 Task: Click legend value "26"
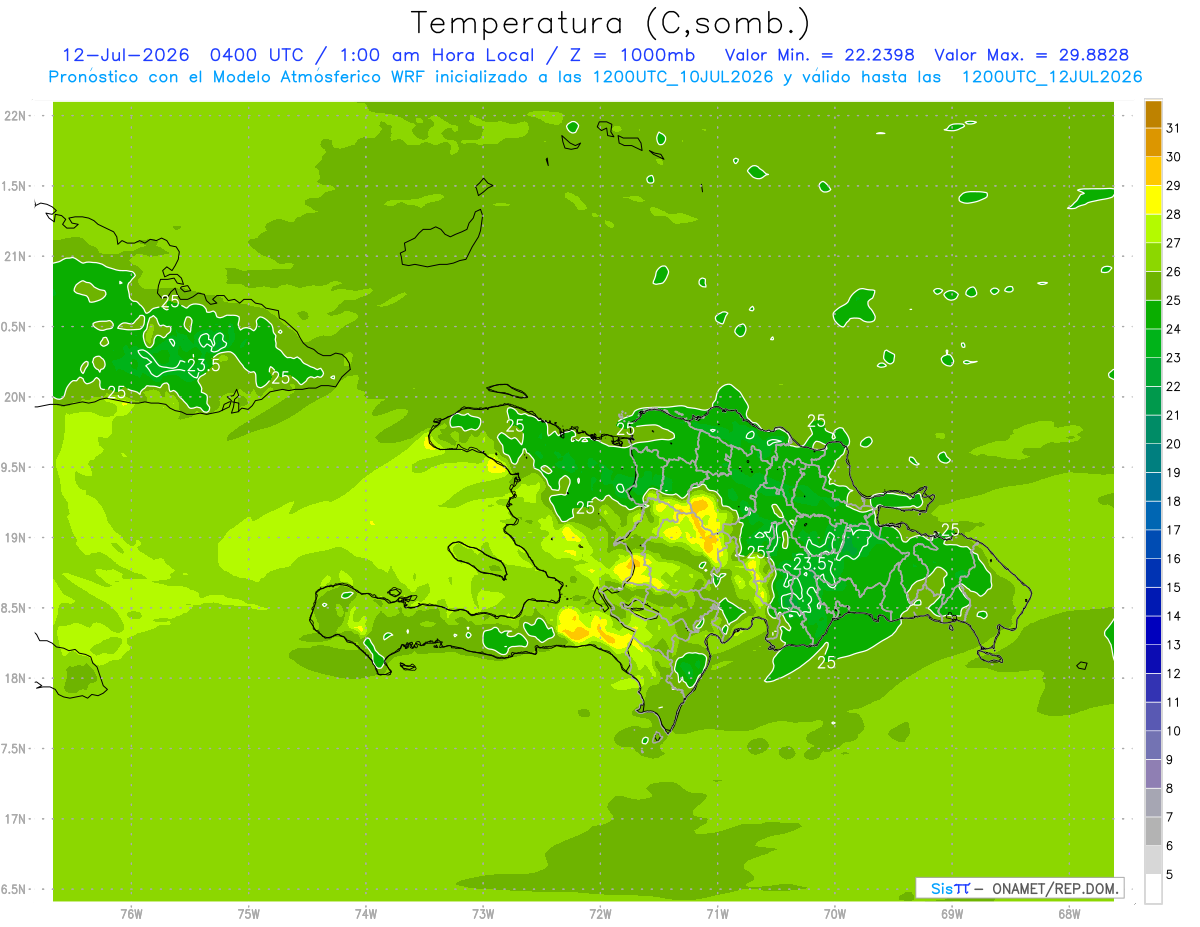[1174, 271]
